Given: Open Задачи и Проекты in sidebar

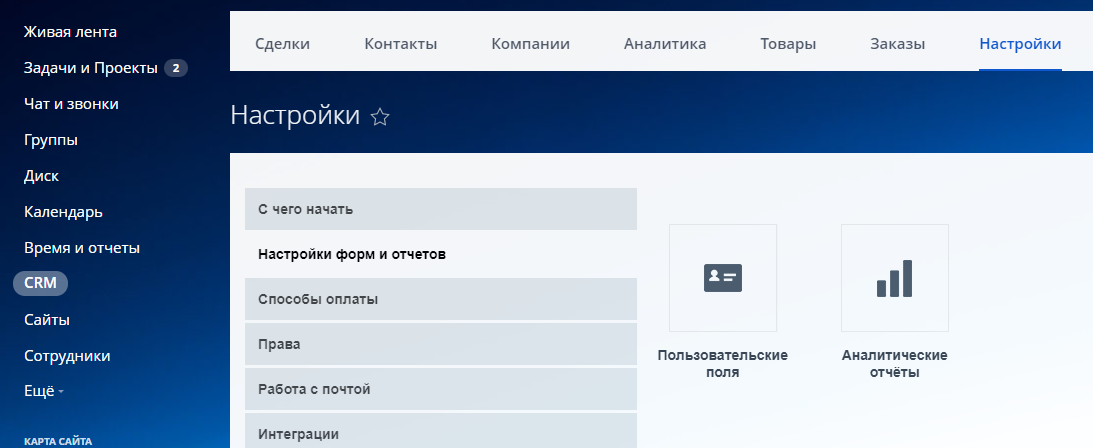Looking at the screenshot, I should [x=91, y=68].
